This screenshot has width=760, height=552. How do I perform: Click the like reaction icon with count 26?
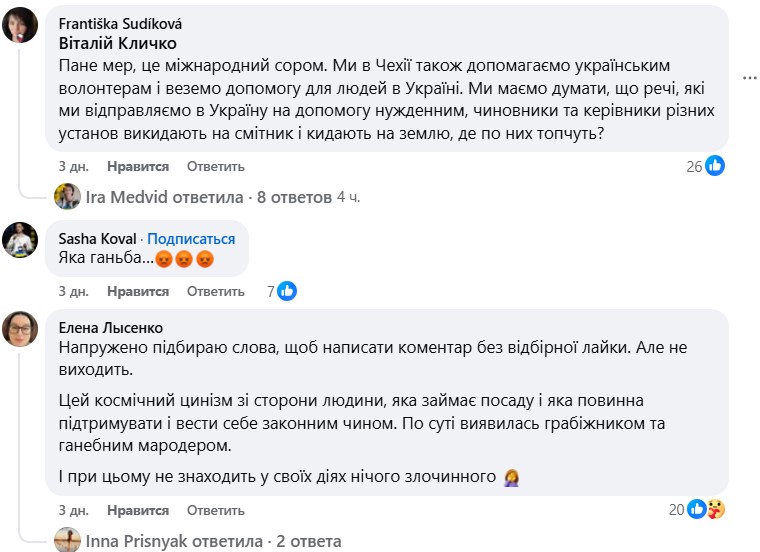click(x=714, y=166)
